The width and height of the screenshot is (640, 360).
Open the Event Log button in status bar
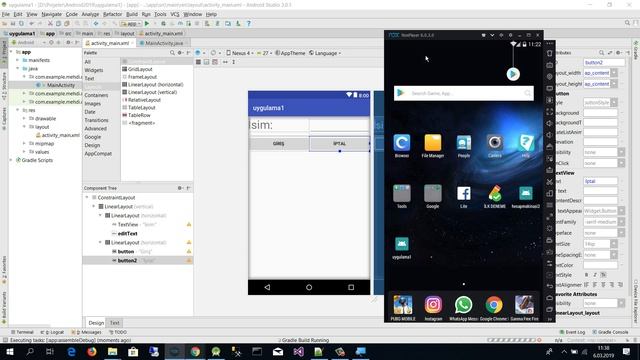pyautogui.click(x=572, y=332)
